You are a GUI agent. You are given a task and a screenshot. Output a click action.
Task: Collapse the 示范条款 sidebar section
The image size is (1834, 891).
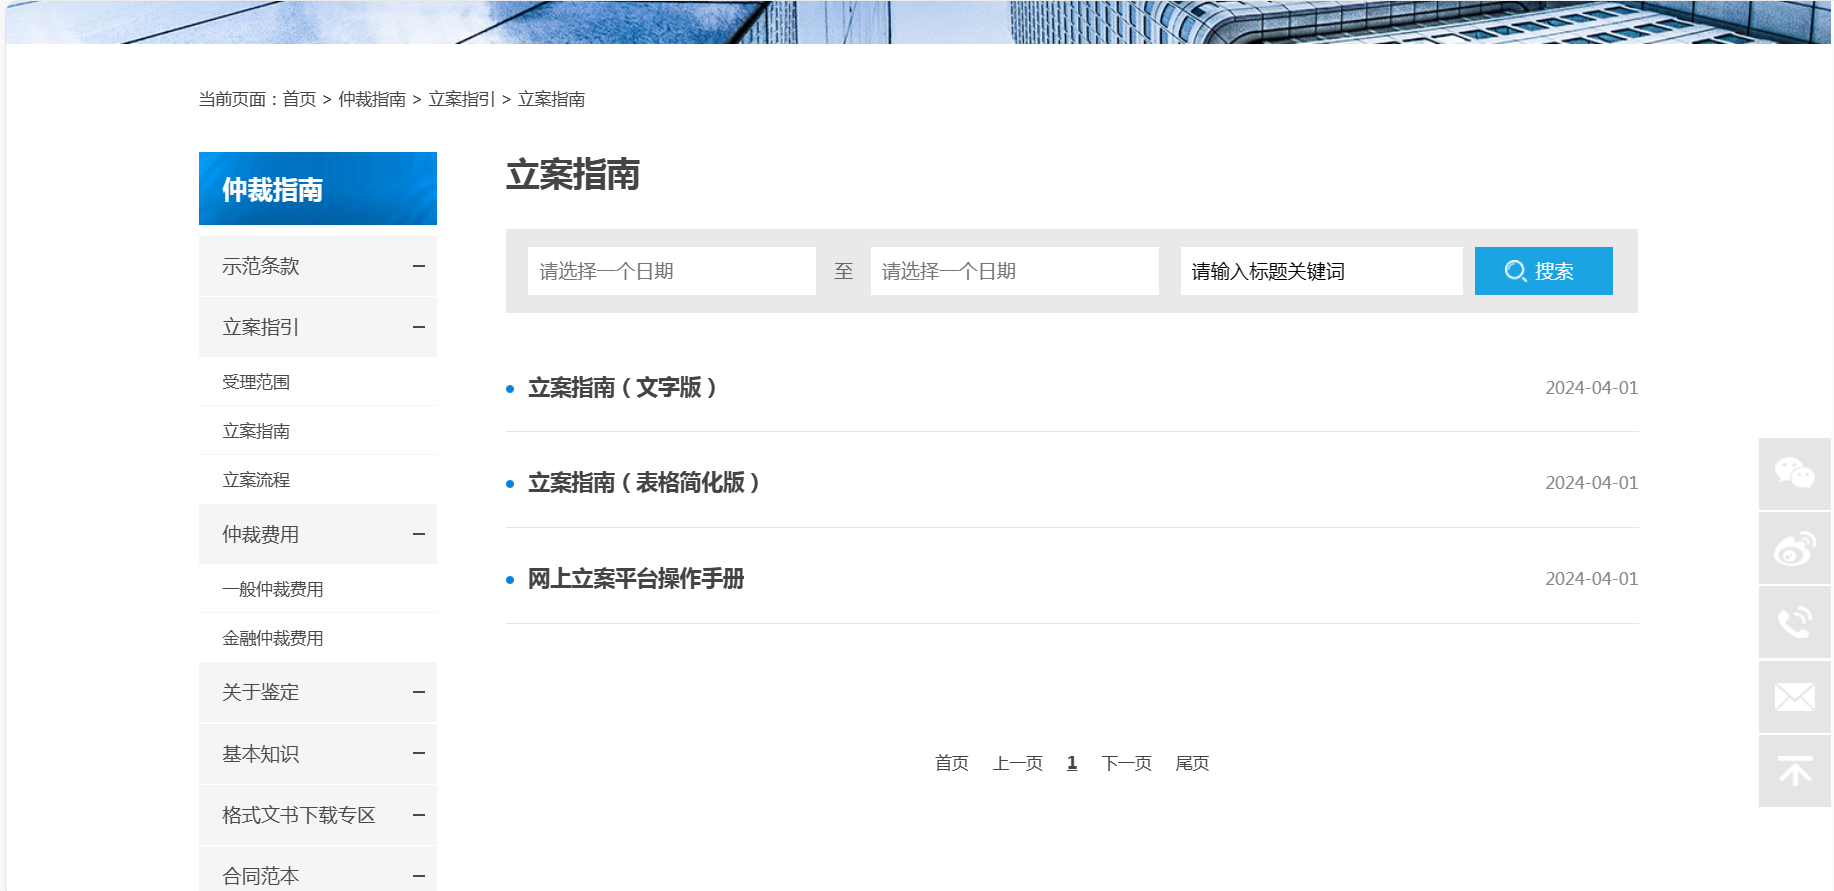point(418,266)
